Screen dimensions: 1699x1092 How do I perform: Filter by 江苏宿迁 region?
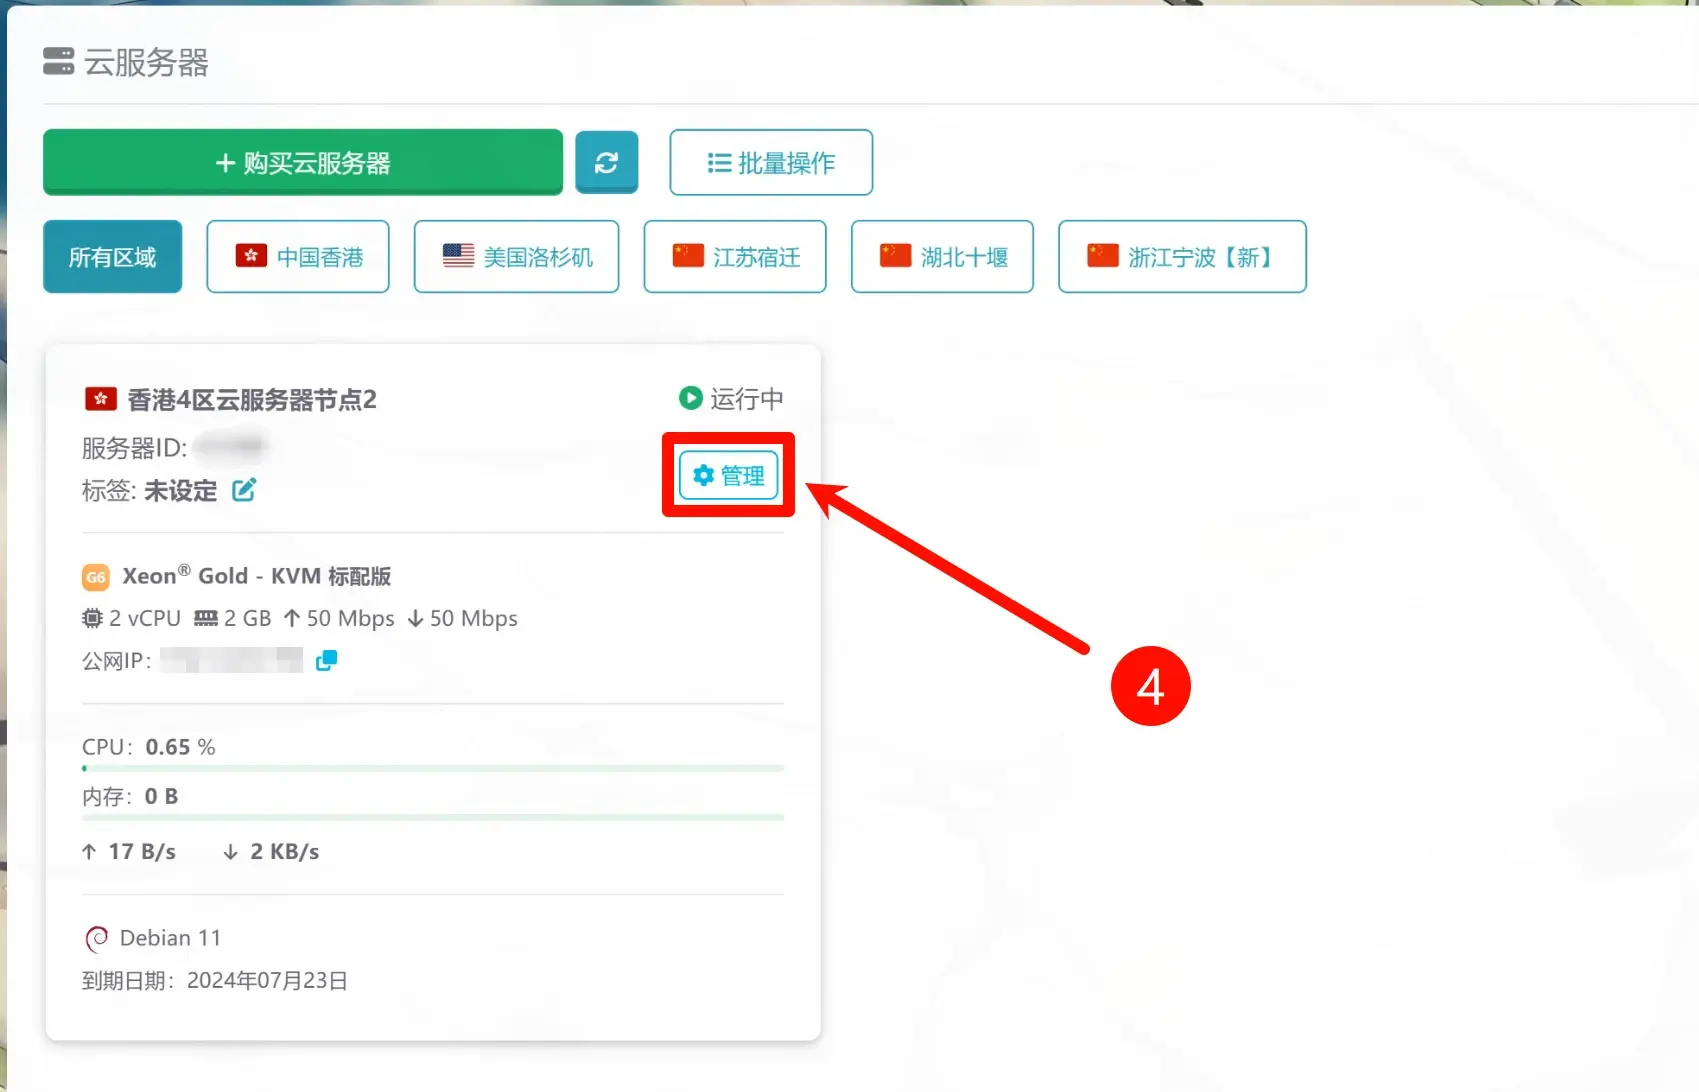click(735, 257)
